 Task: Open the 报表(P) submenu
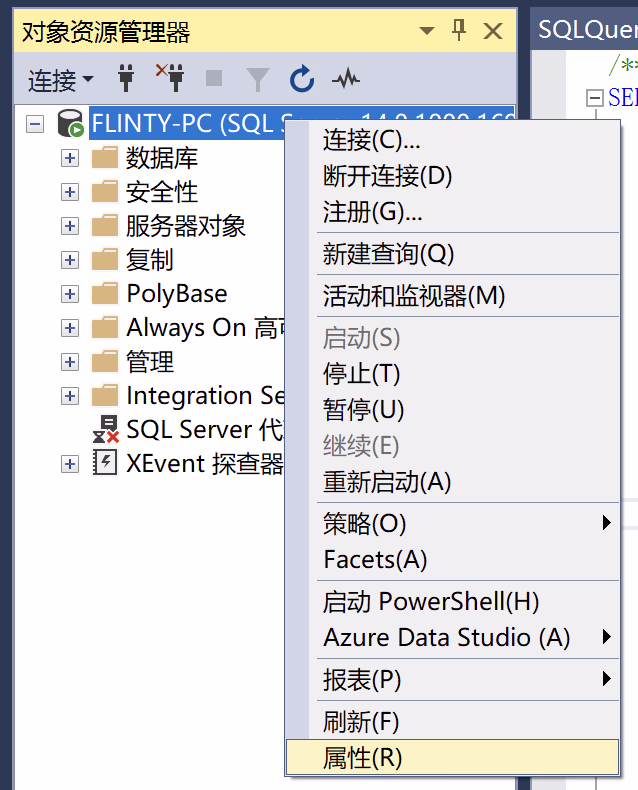point(362,680)
